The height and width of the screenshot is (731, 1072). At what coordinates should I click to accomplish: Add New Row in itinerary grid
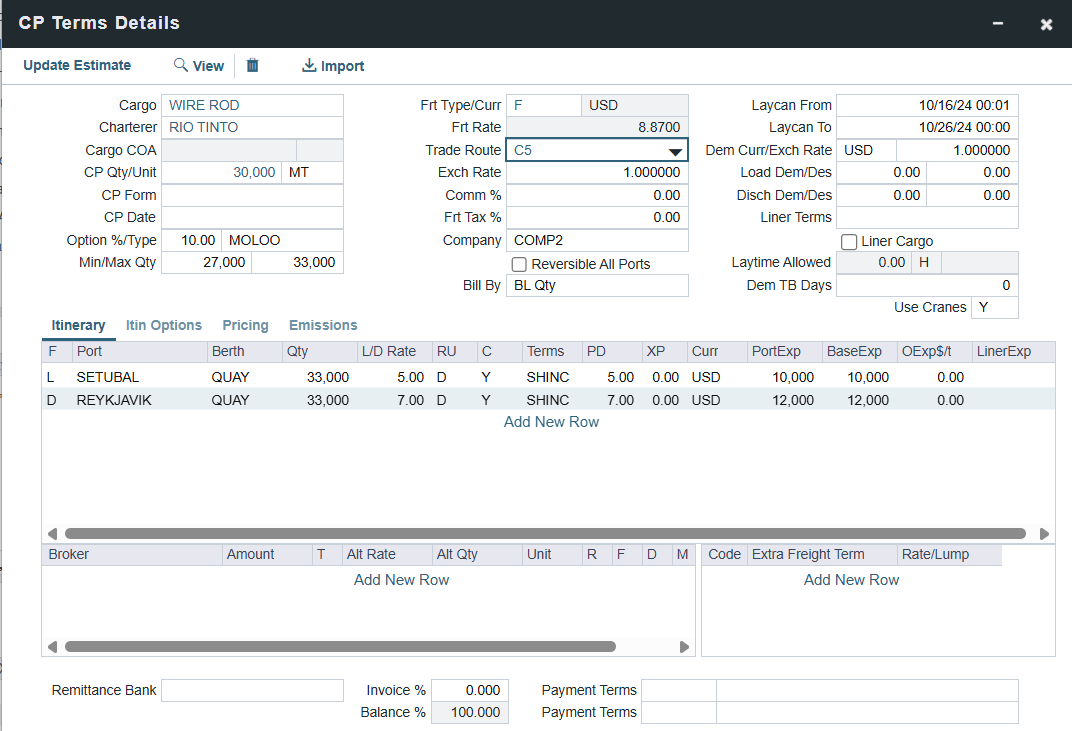pos(551,422)
